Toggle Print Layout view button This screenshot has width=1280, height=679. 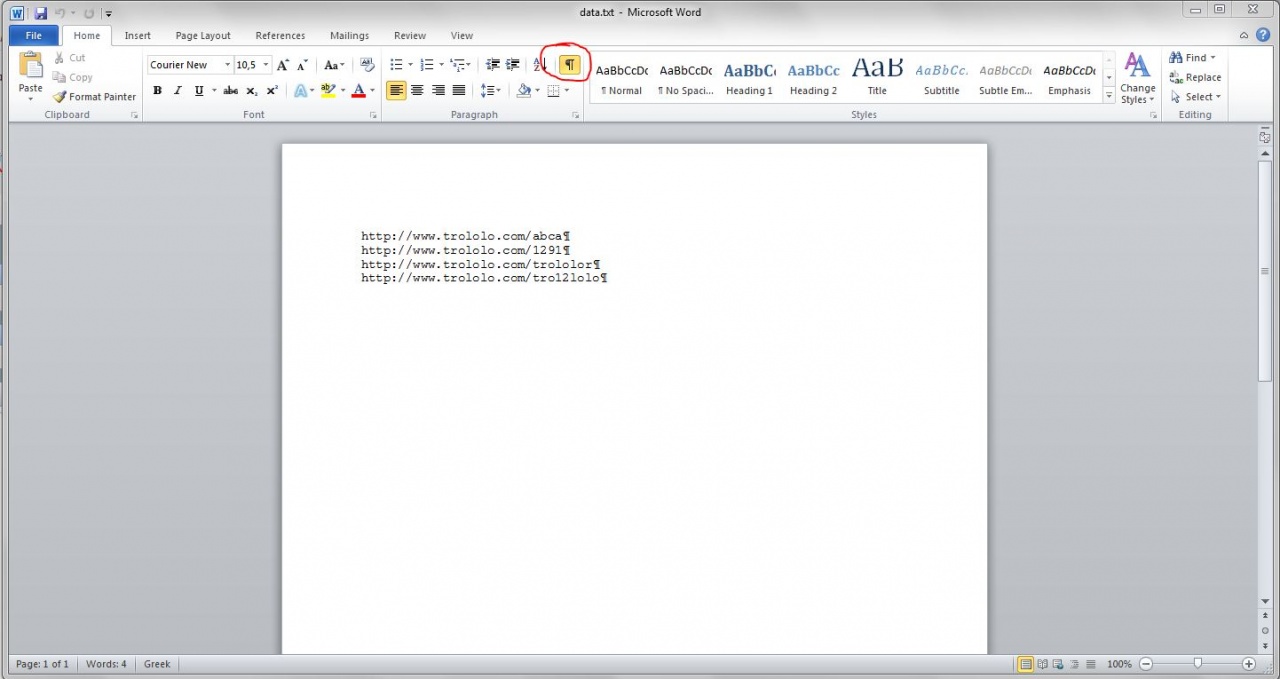1025,664
